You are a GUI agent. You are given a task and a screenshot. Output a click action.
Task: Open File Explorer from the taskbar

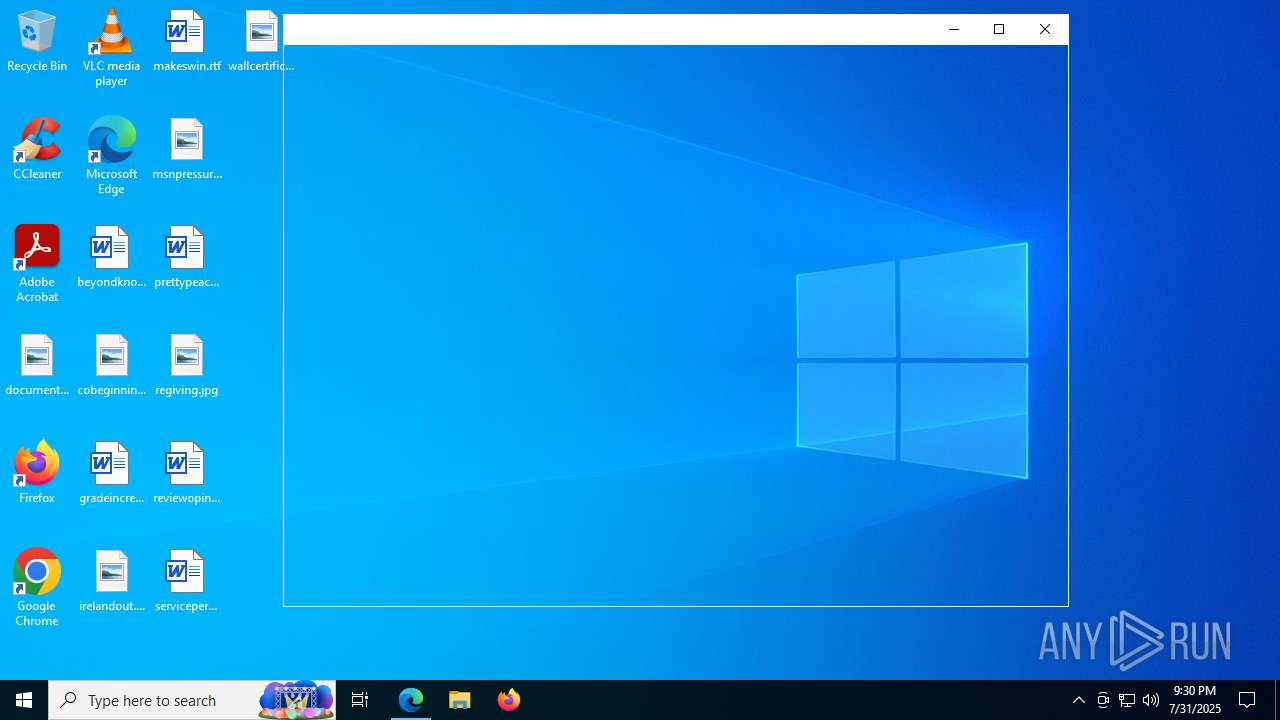click(460, 700)
